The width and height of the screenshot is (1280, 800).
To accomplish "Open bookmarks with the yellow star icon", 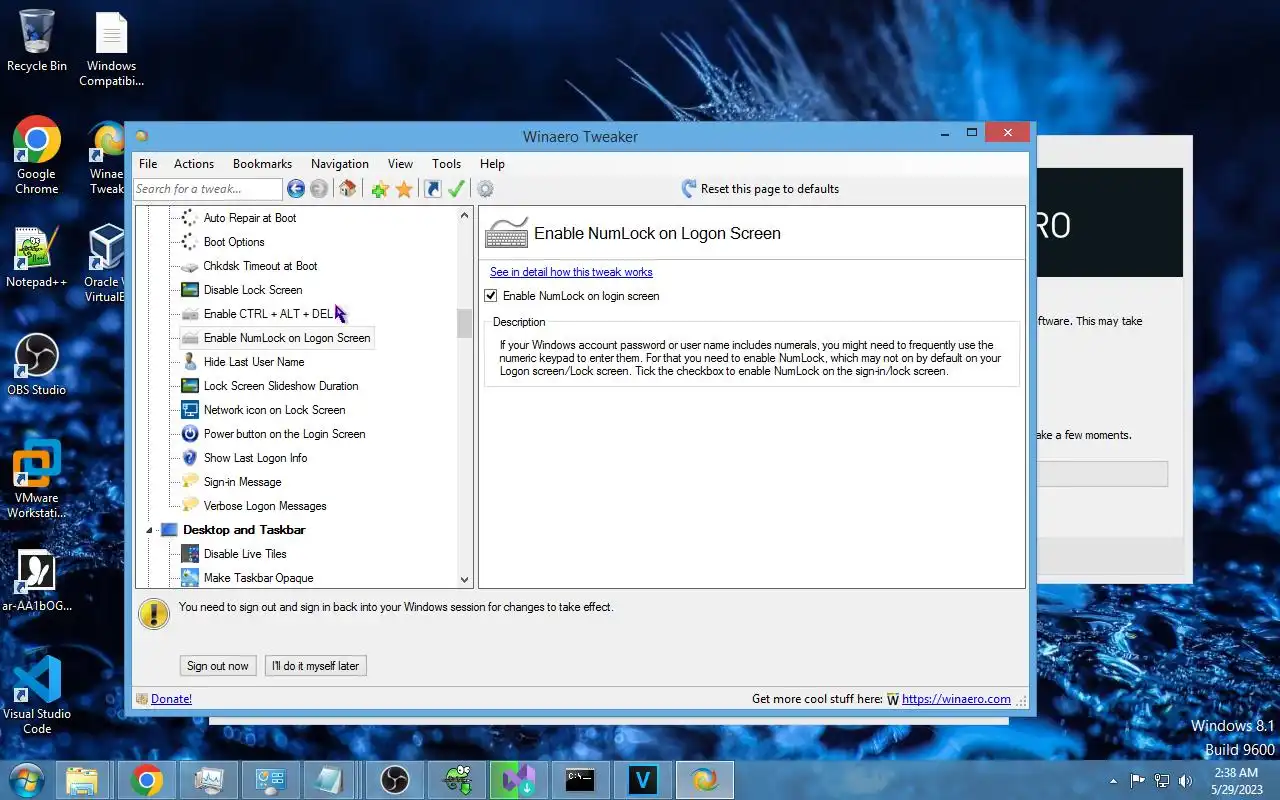I will point(404,189).
